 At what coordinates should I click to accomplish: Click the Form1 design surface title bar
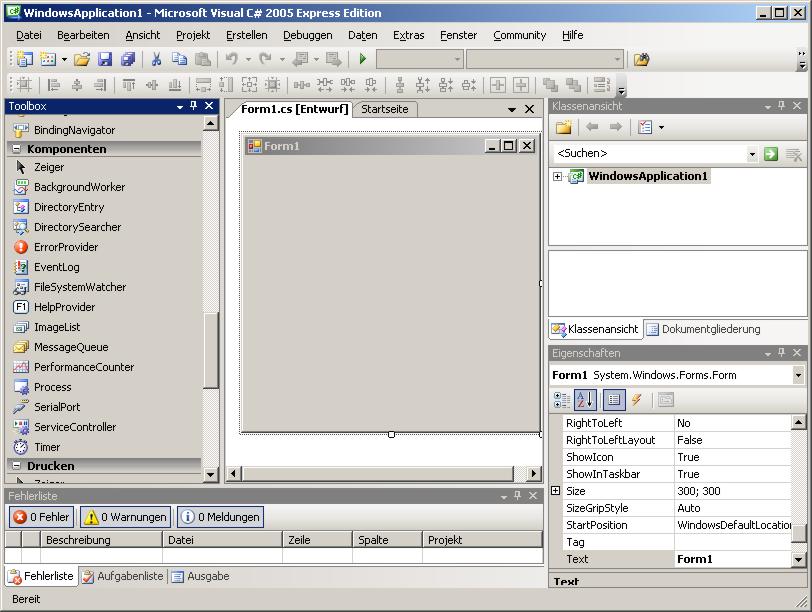click(389, 146)
